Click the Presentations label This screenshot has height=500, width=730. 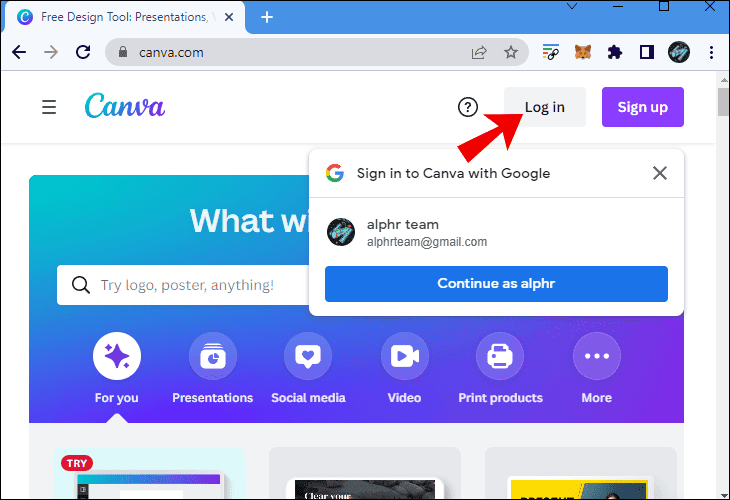point(213,398)
